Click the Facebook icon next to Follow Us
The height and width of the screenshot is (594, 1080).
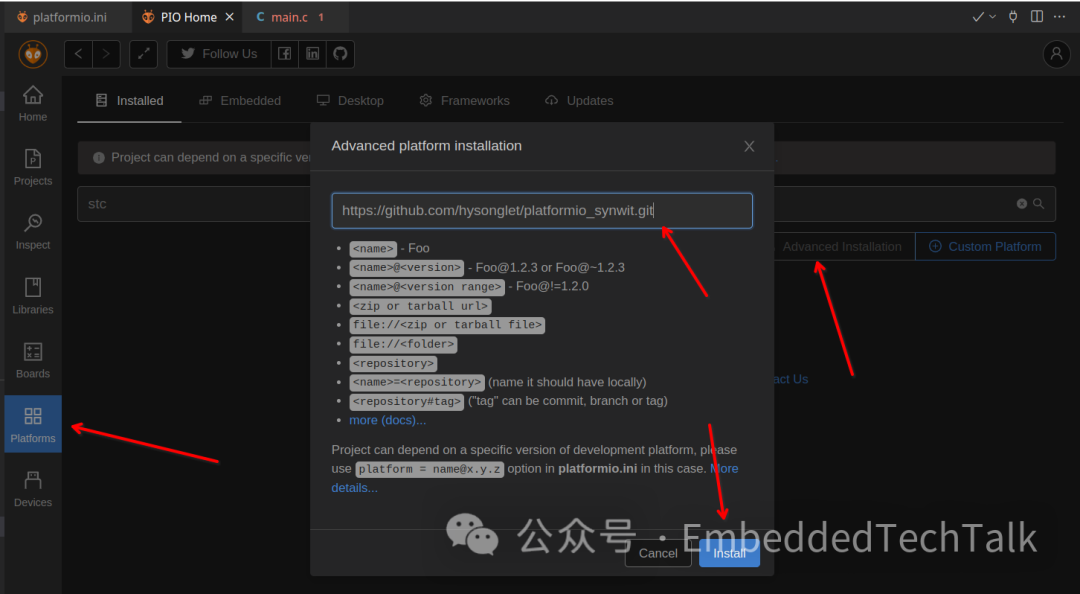284,54
